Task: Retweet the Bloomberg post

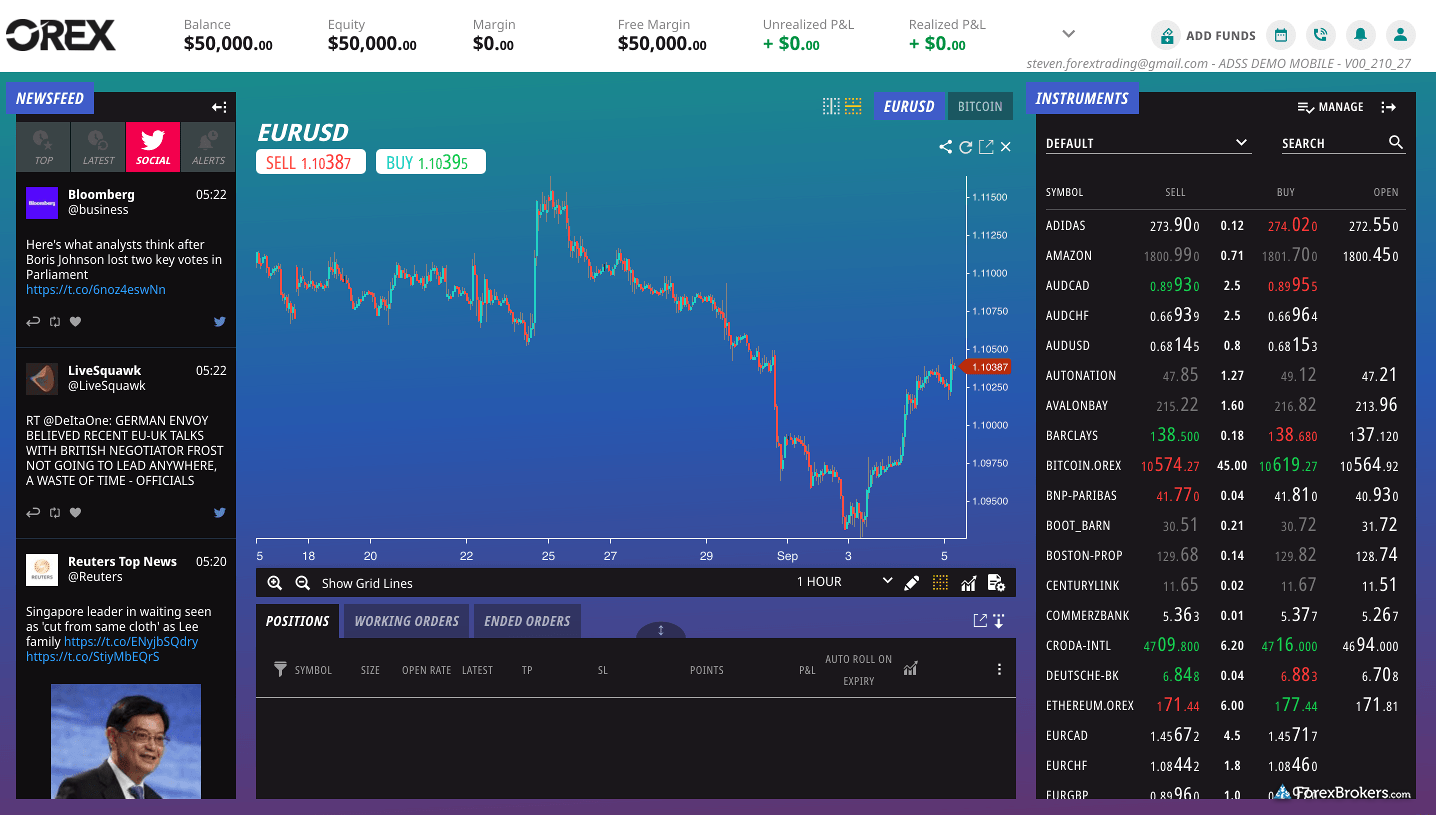Action: tap(55, 322)
